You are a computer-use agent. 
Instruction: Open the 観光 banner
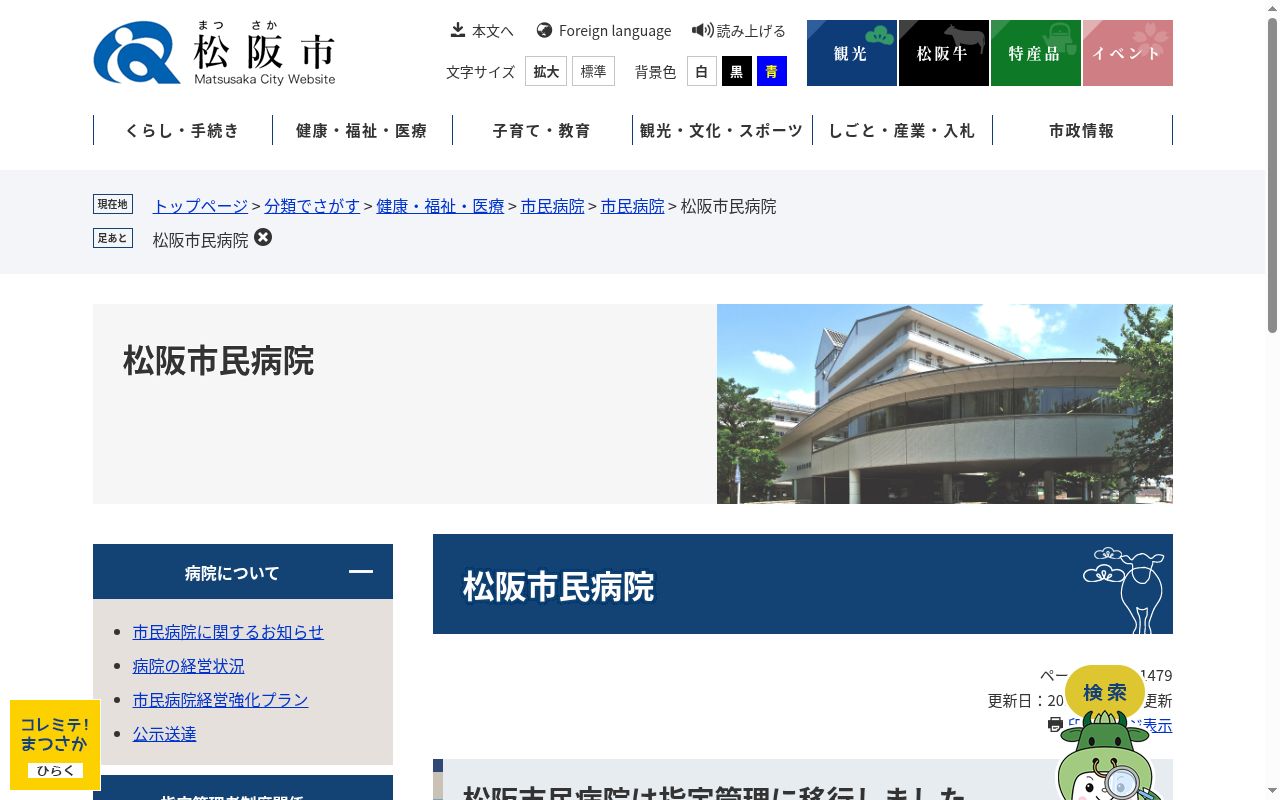[x=852, y=53]
